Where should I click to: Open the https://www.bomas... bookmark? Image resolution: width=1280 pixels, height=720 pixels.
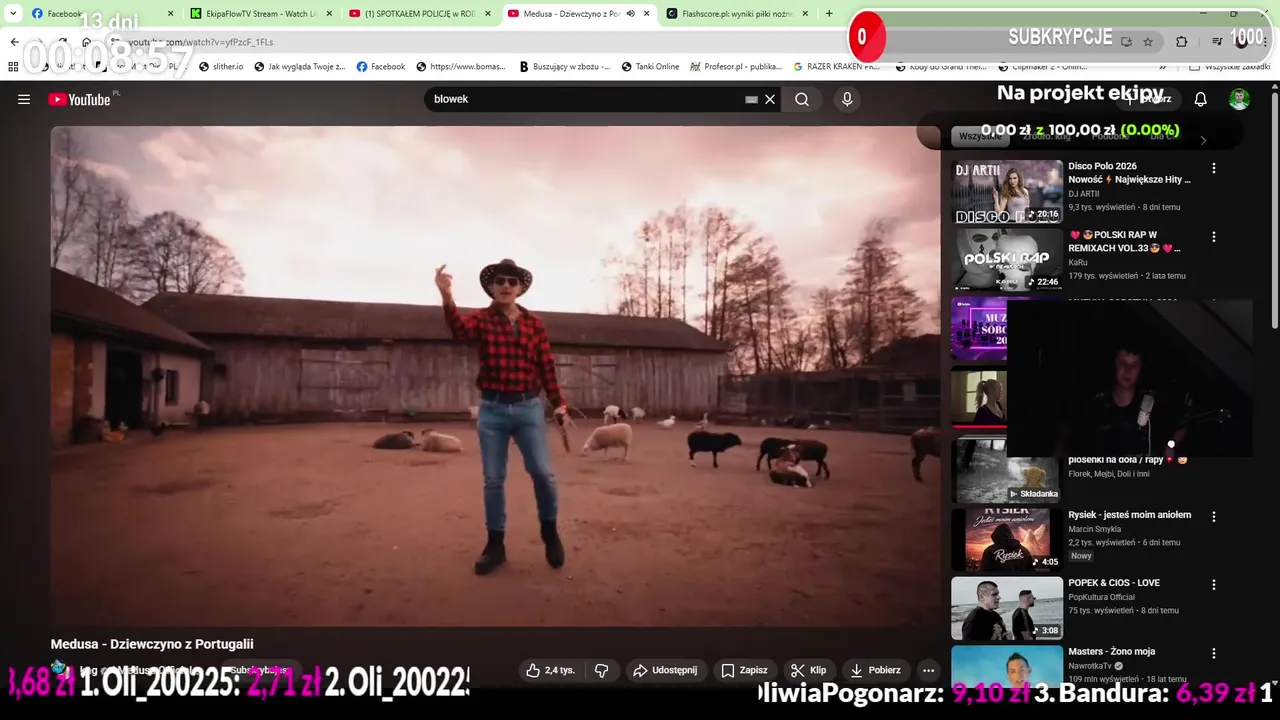click(x=460, y=67)
